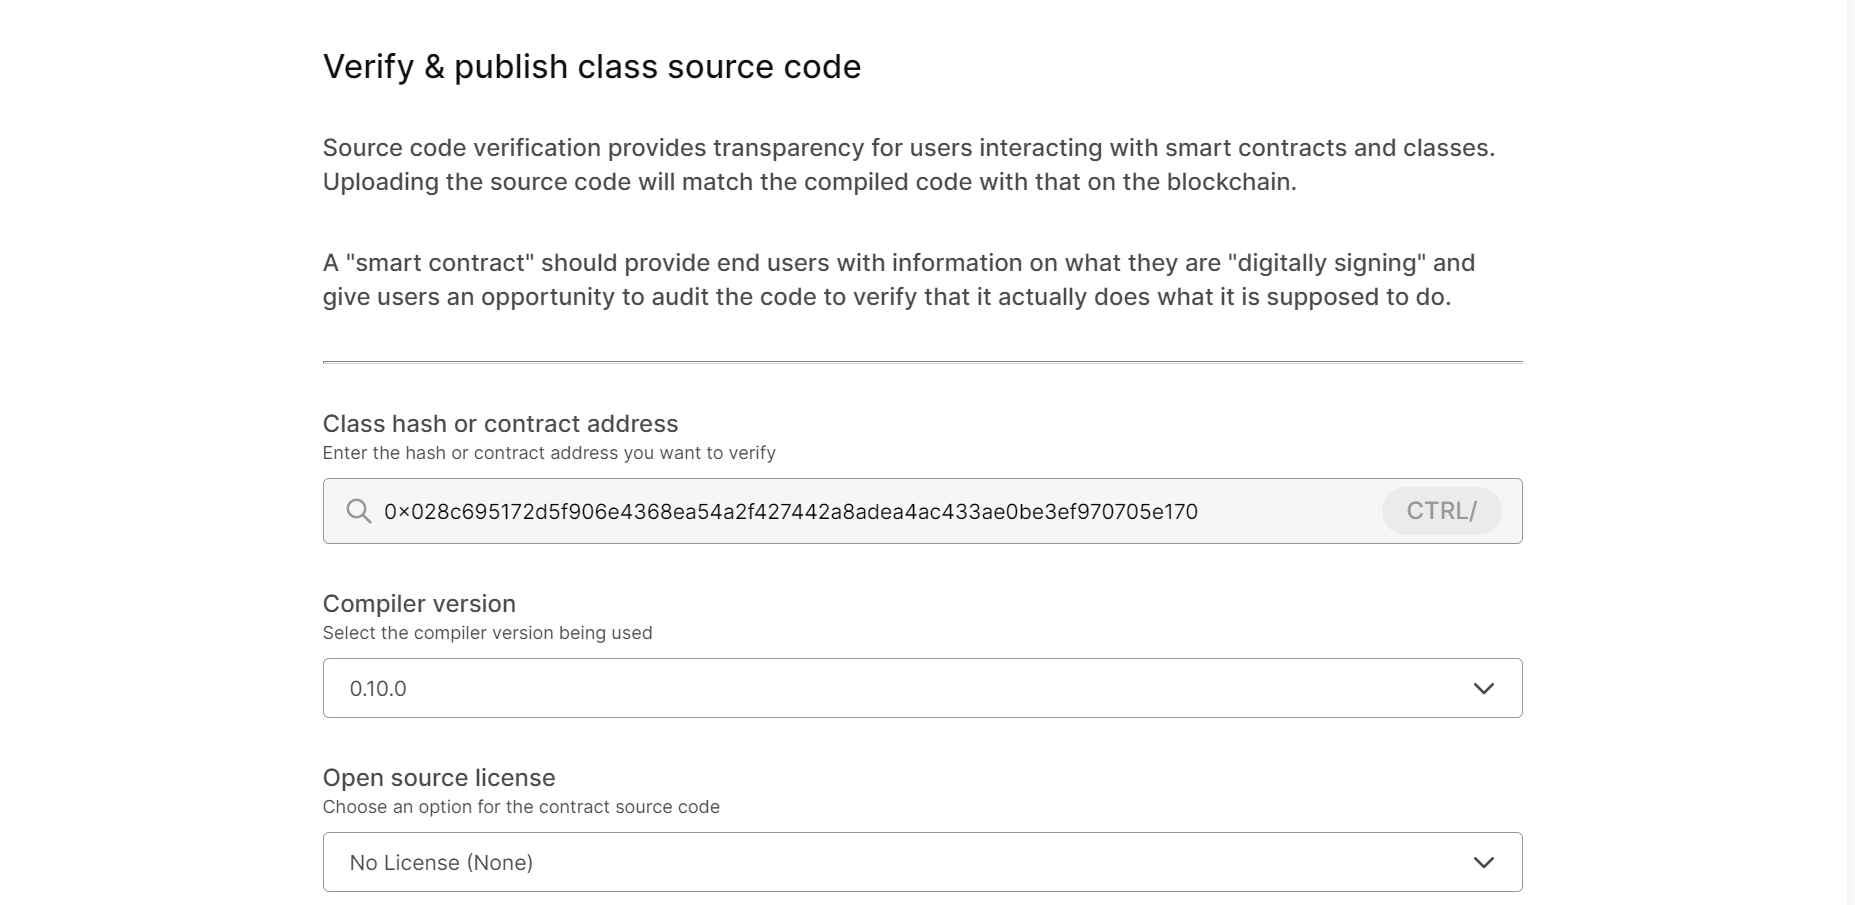Screen dimensions: 1855x905
Task: Click helper text "Enter the hash or contract address"
Action: (548, 453)
